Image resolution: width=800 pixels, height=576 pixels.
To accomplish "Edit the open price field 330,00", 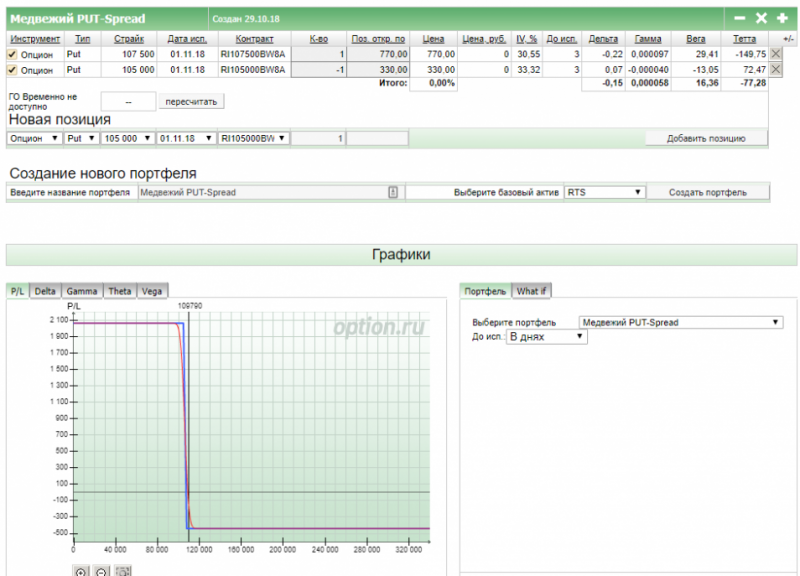I will pyautogui.click(x=378, y=70).
